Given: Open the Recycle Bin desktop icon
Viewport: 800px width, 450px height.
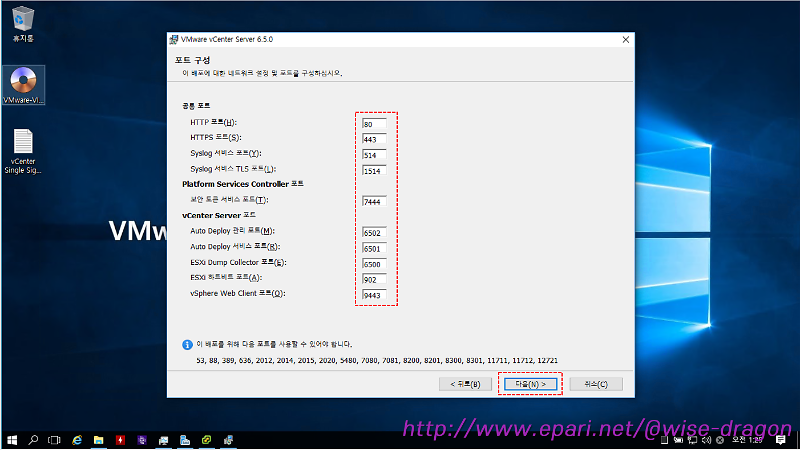Looking at the screenshot, I should coord(23,24).
